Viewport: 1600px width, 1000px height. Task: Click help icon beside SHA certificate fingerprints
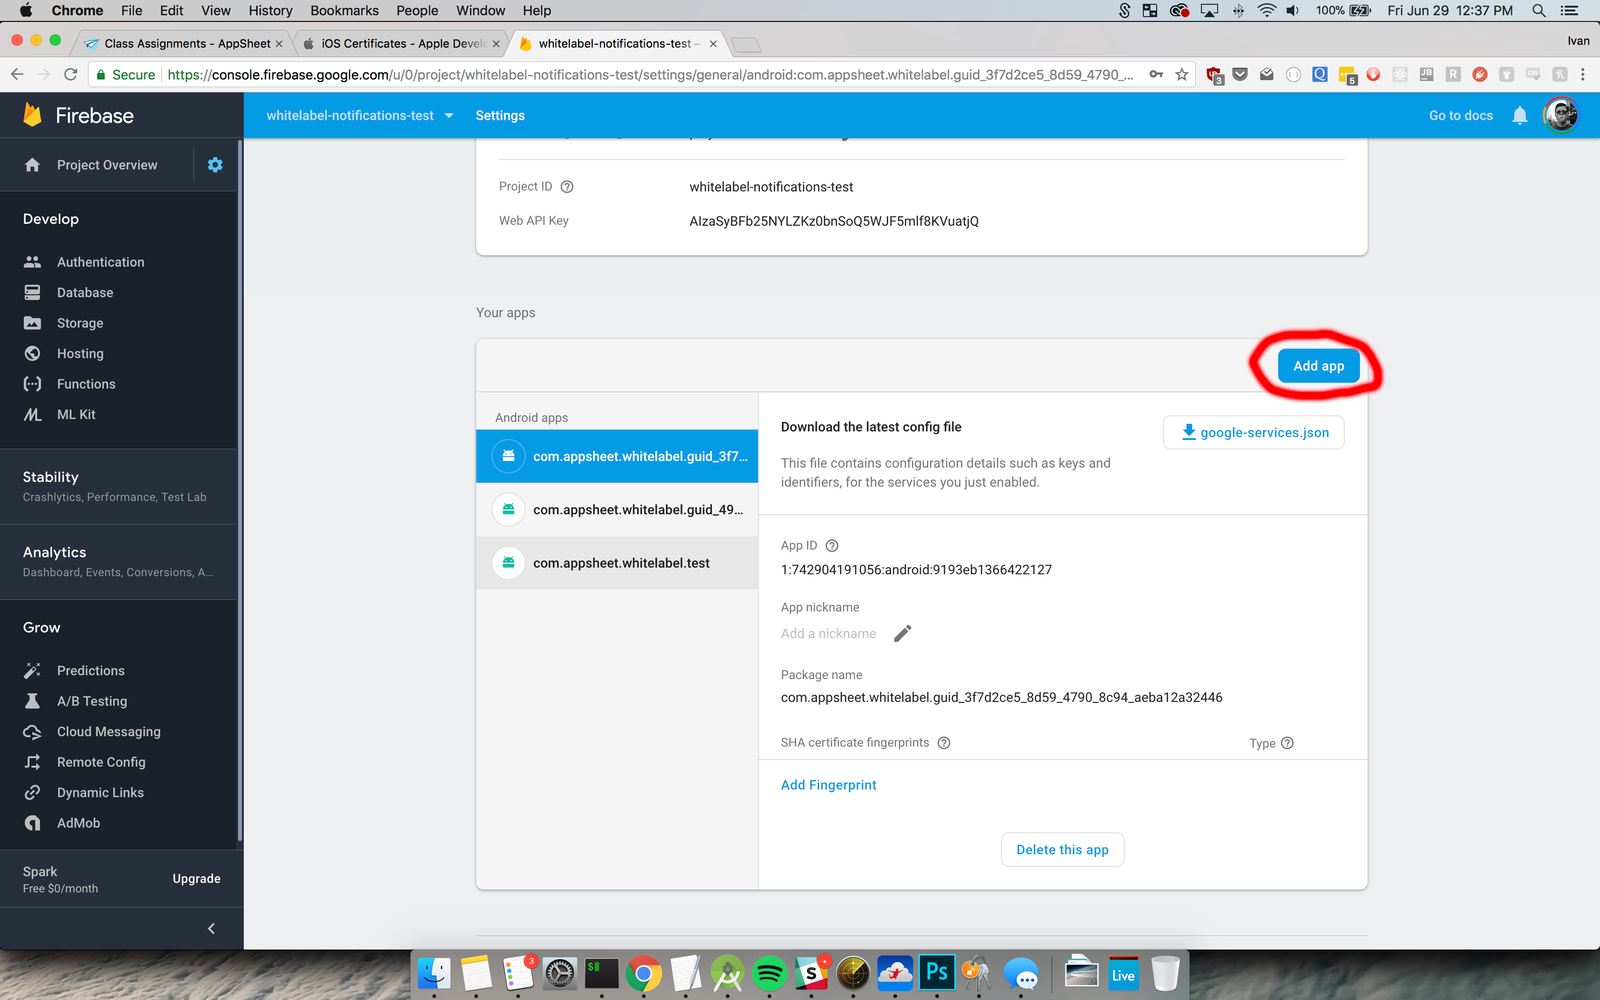944,743
